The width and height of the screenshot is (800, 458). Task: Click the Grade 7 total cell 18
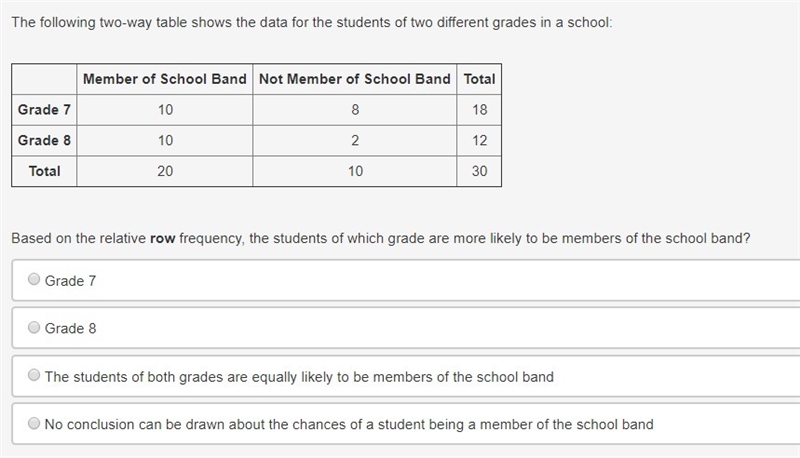[479, 110]
